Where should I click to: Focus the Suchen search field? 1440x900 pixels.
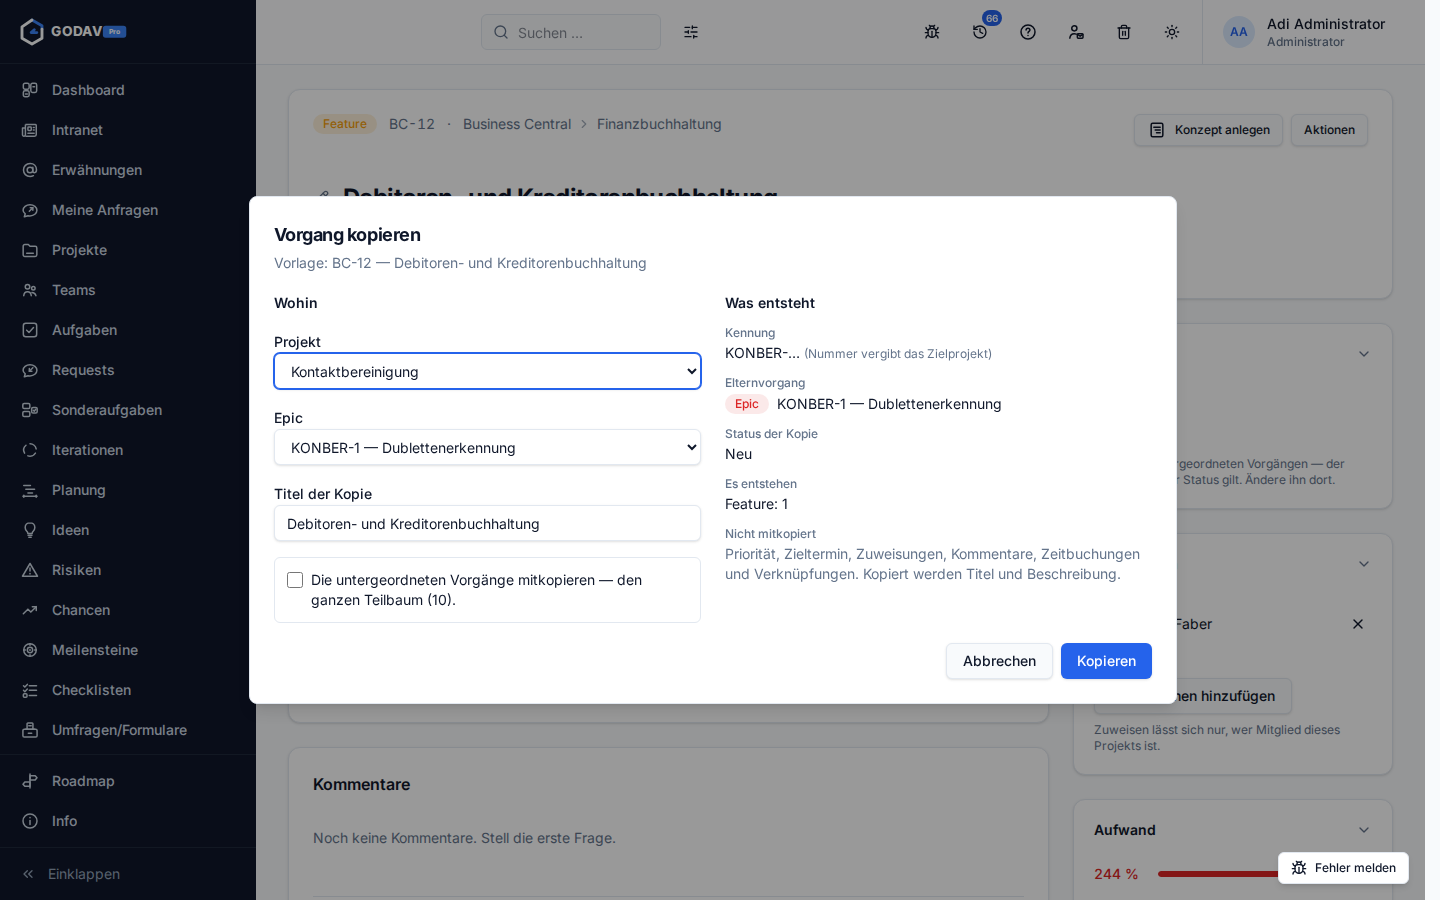(x=571, y=32)
